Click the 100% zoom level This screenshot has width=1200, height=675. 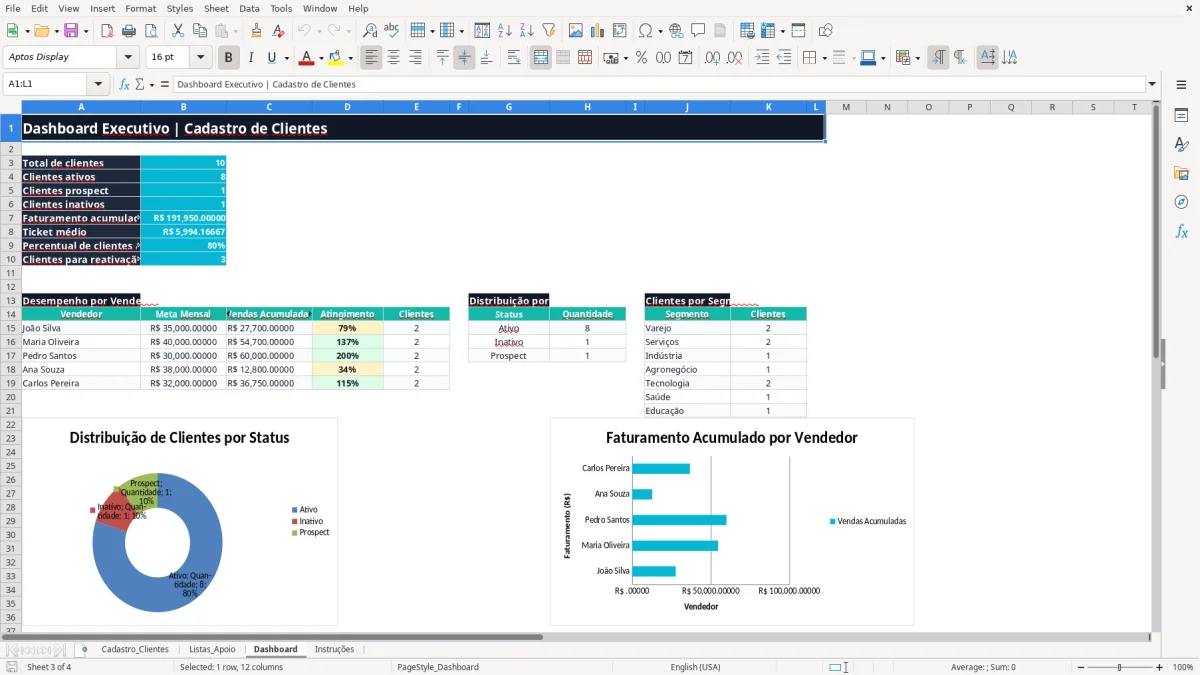(1183, 667)
